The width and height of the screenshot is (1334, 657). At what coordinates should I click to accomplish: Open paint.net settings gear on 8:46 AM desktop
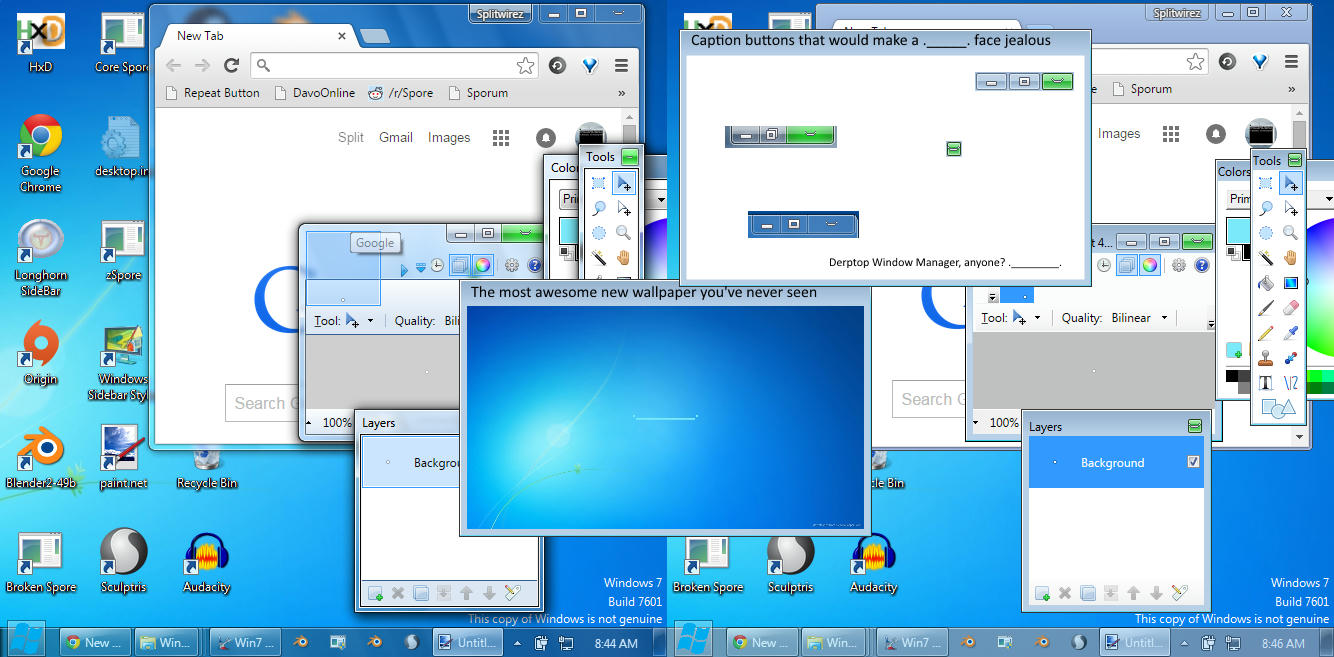point(1179,265)
